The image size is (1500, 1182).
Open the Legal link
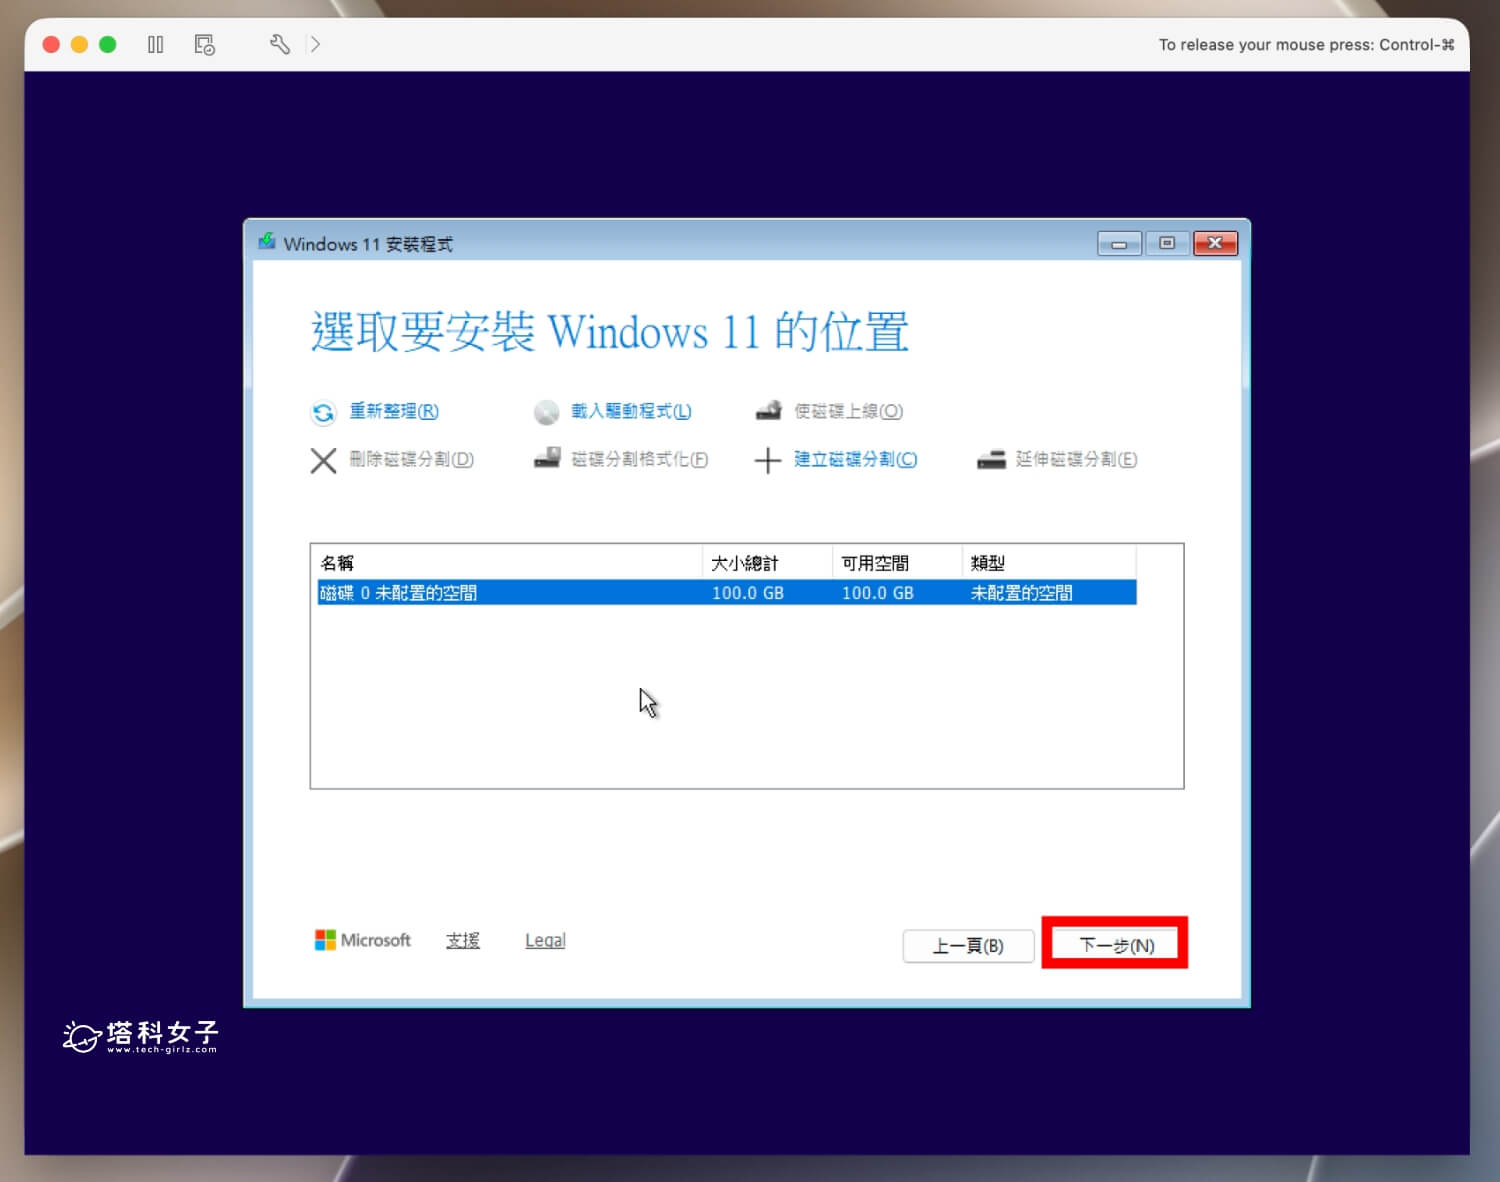tap(545, 940)
